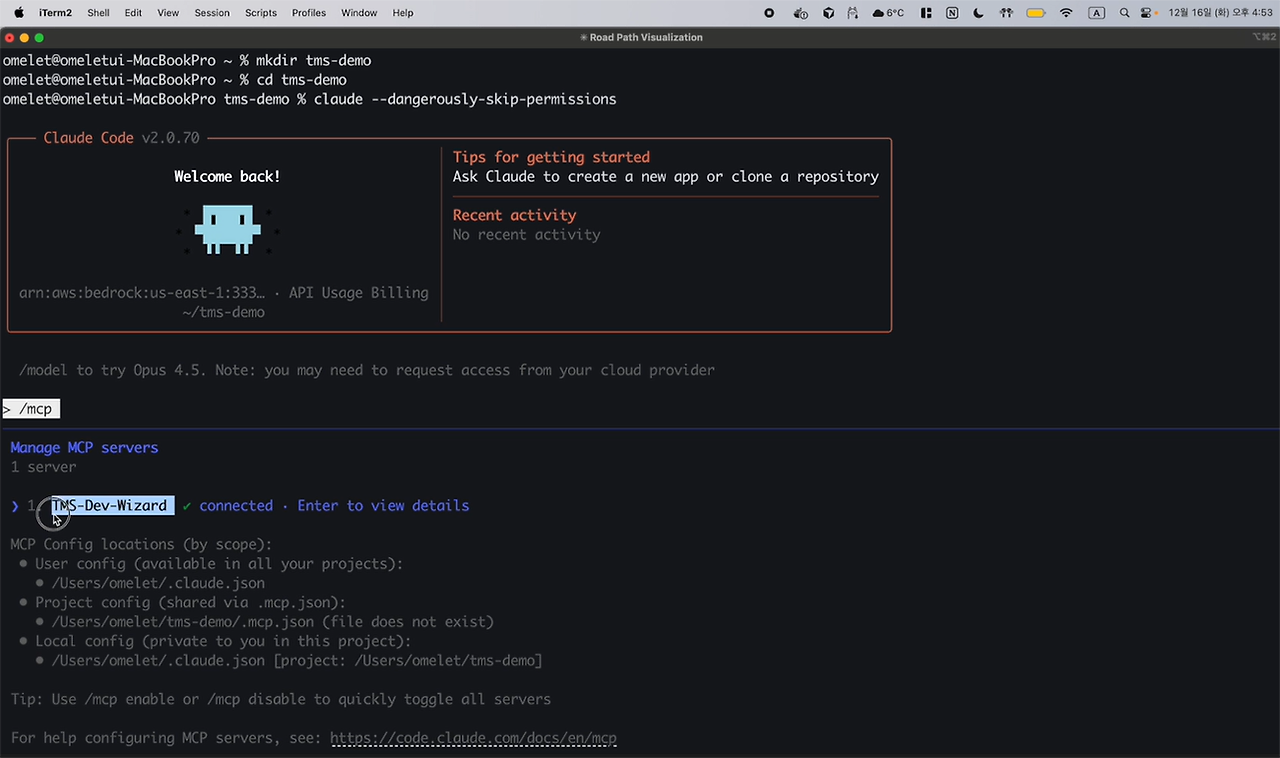Click the ~/tms-demo path in welcome box
1280x758 pixels.
coord(223,312)
